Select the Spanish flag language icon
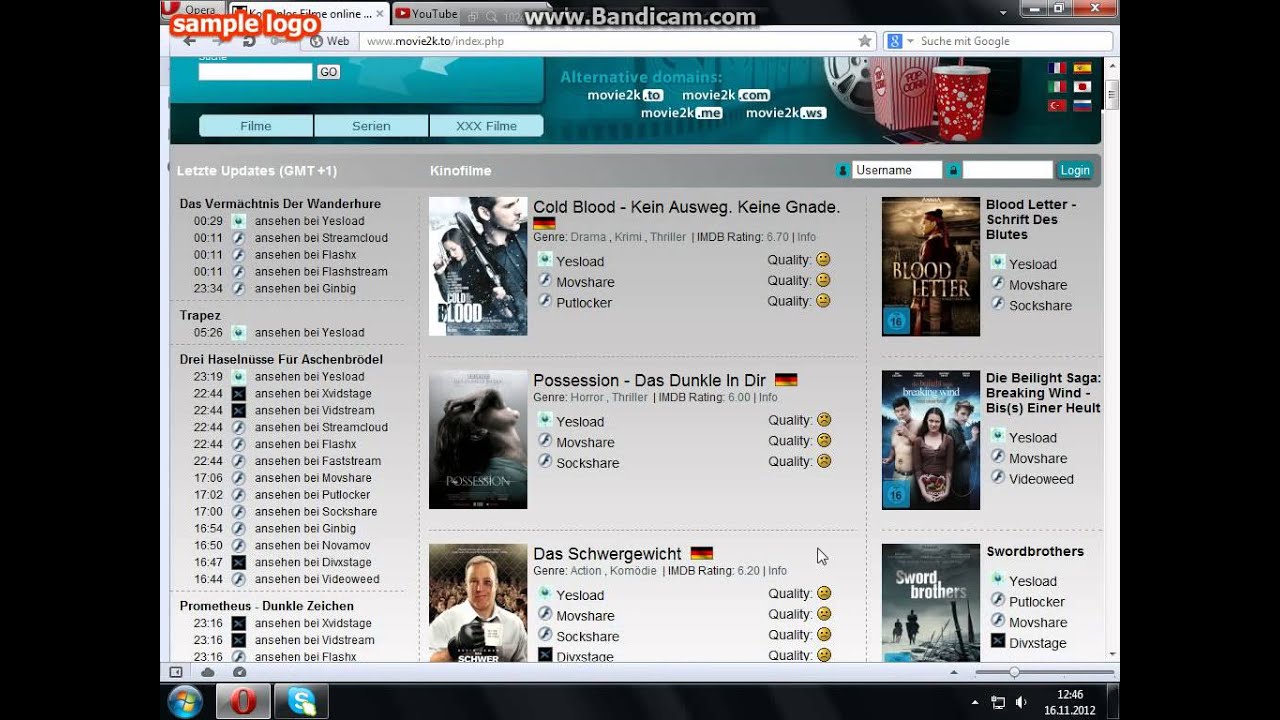 tap(1082, 68)
